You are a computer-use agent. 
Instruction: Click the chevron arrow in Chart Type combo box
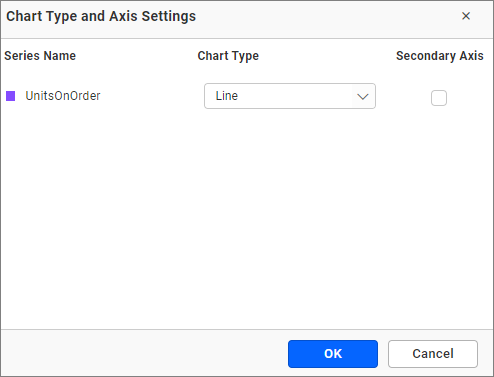[x=363, y=97]
